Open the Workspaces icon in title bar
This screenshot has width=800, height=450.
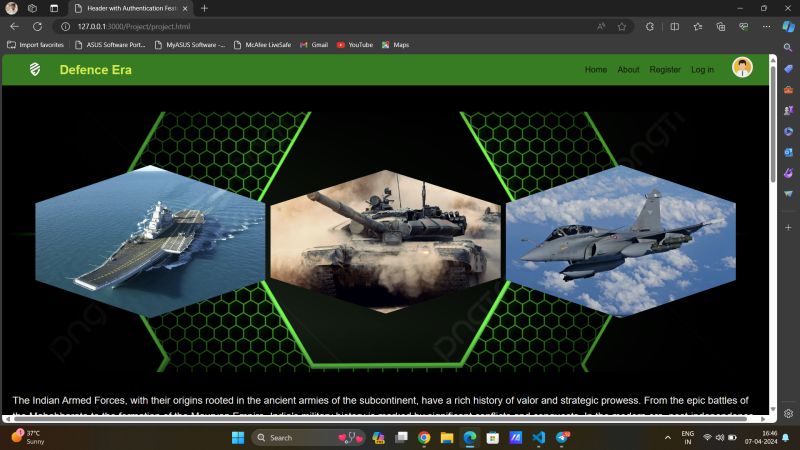coord(32,8)
